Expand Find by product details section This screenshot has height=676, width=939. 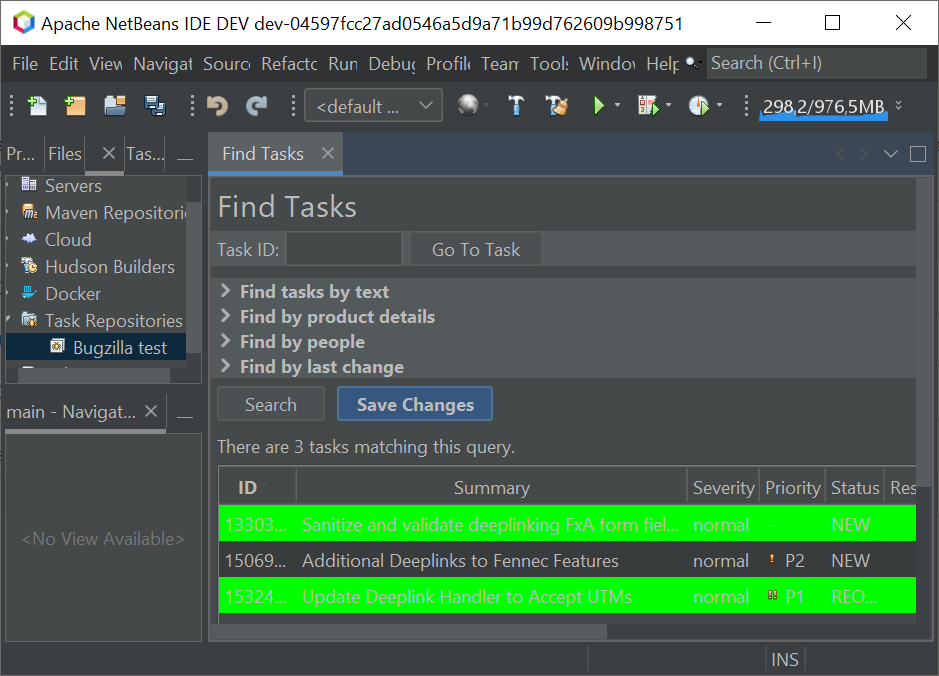[225, 316]
